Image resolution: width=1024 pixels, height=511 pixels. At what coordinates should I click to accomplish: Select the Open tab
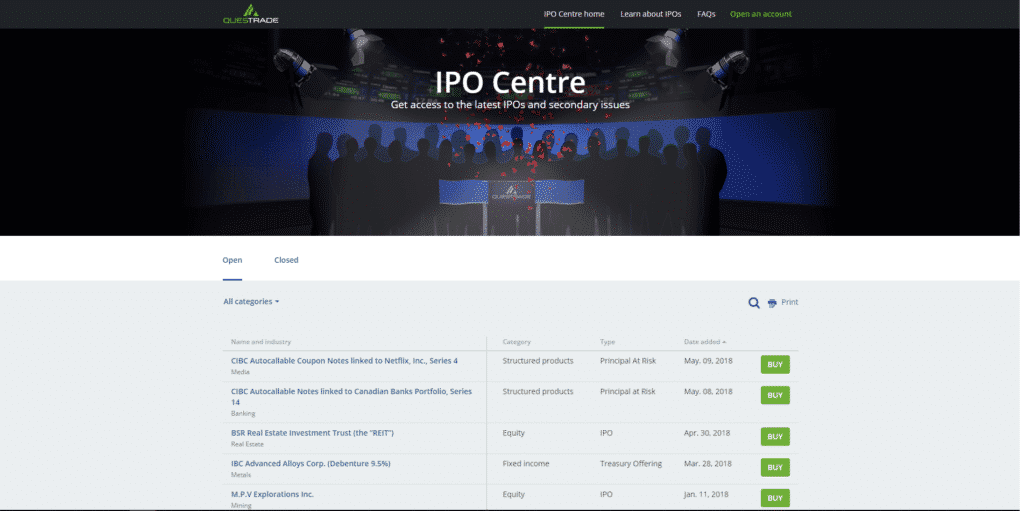coord(232,260)
